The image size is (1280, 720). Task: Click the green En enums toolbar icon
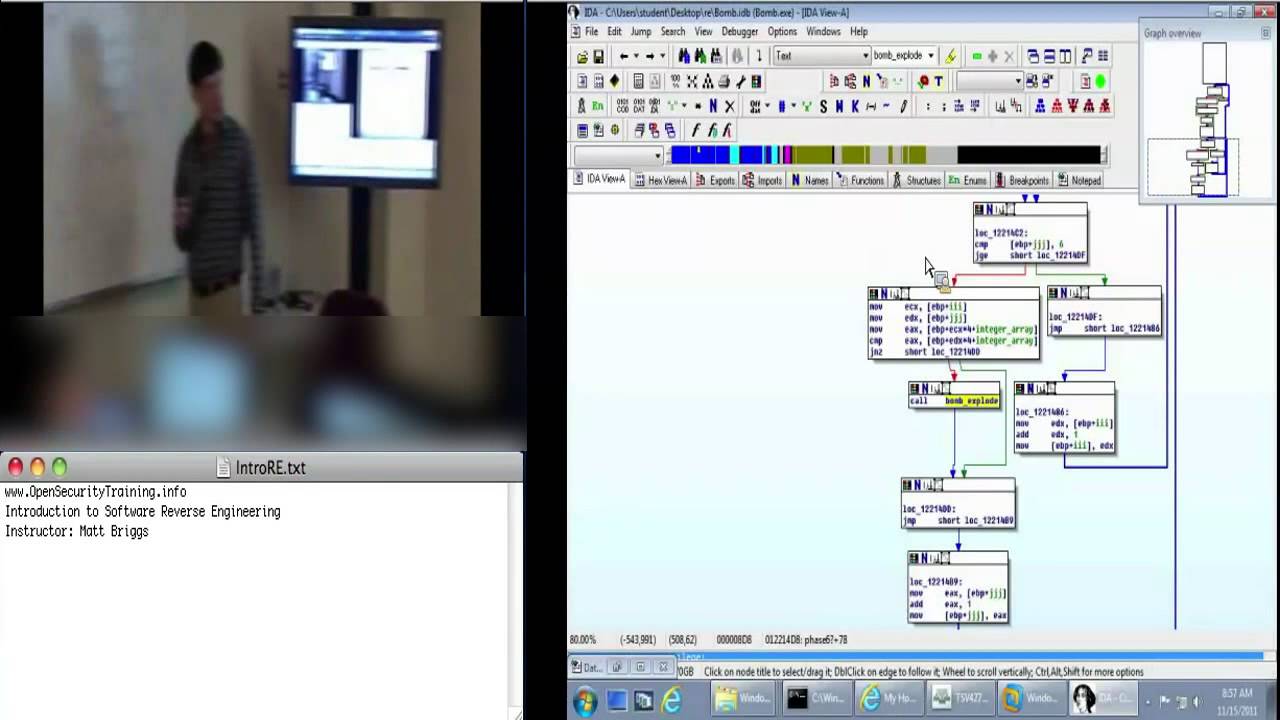(x=598, y=106)
